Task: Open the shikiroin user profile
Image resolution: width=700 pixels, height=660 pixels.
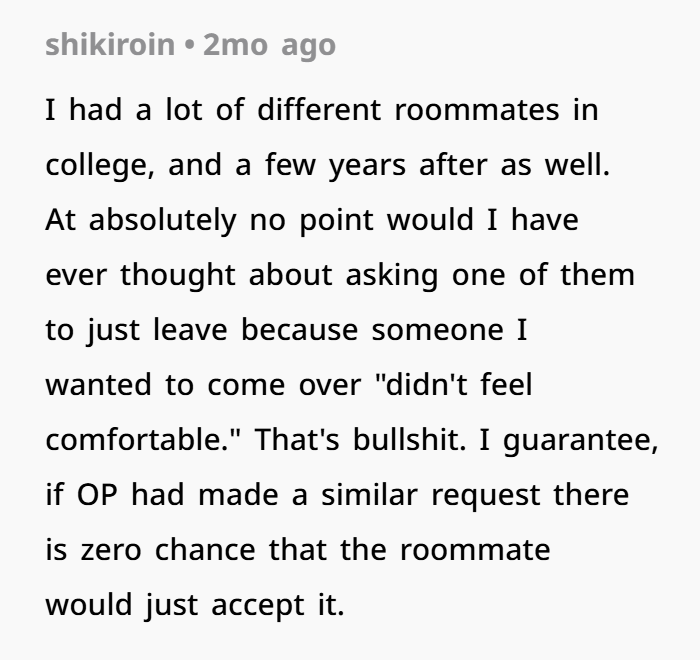Action: [110, 45]
